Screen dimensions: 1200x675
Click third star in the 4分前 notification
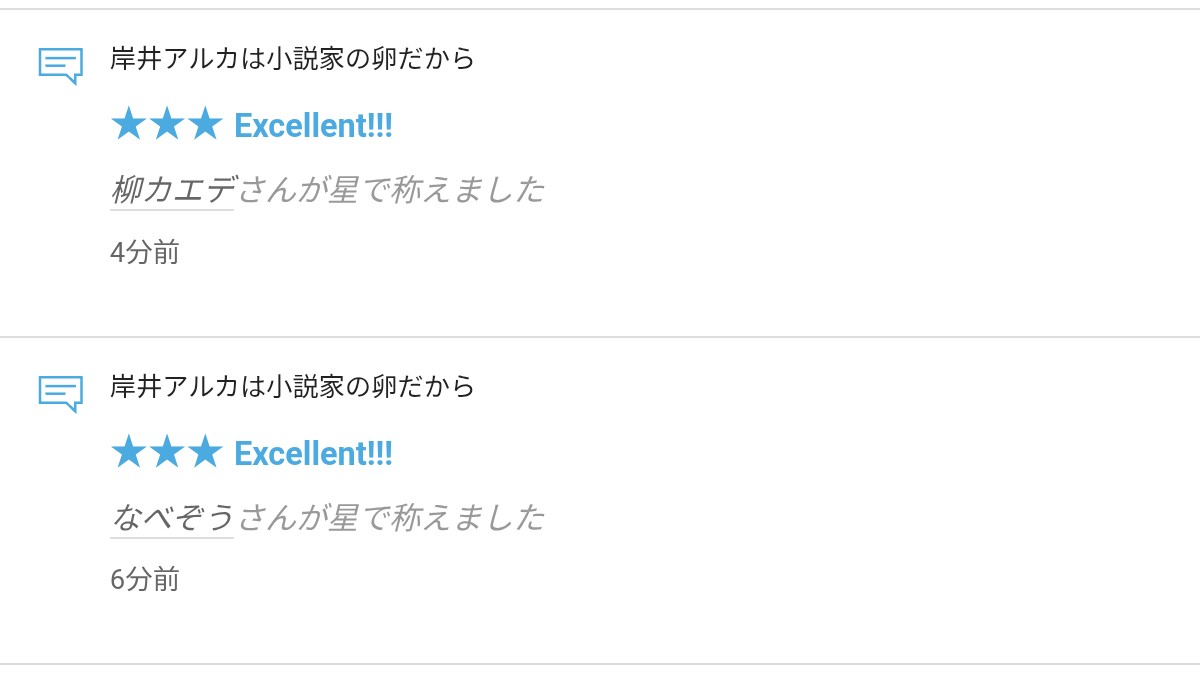(x=204, y=125)
